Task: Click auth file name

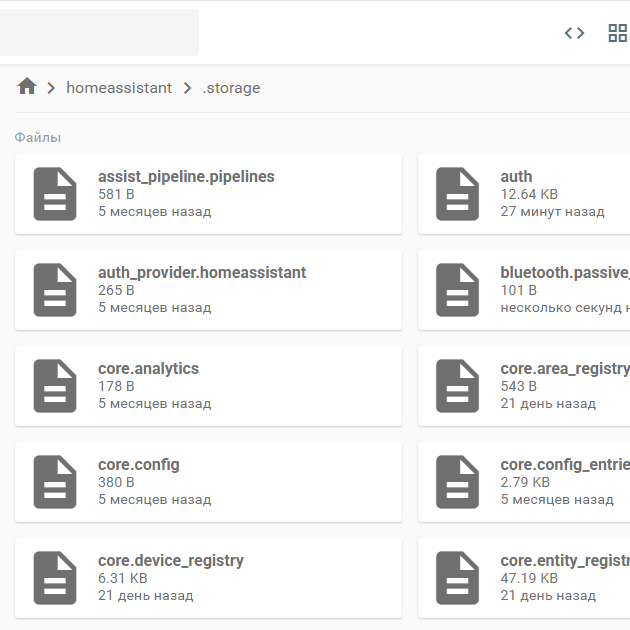Action: click(x=516, y=177)
